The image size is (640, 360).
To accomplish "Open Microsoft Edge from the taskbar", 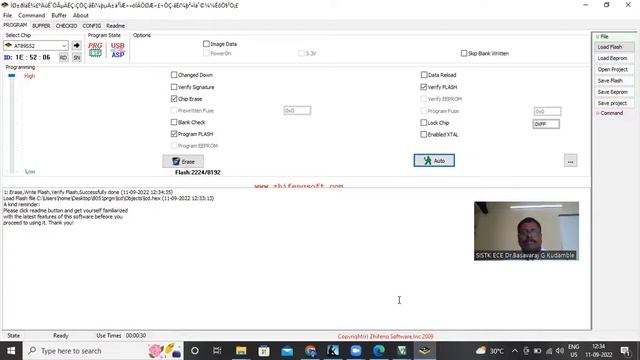I will coord(379,351).
